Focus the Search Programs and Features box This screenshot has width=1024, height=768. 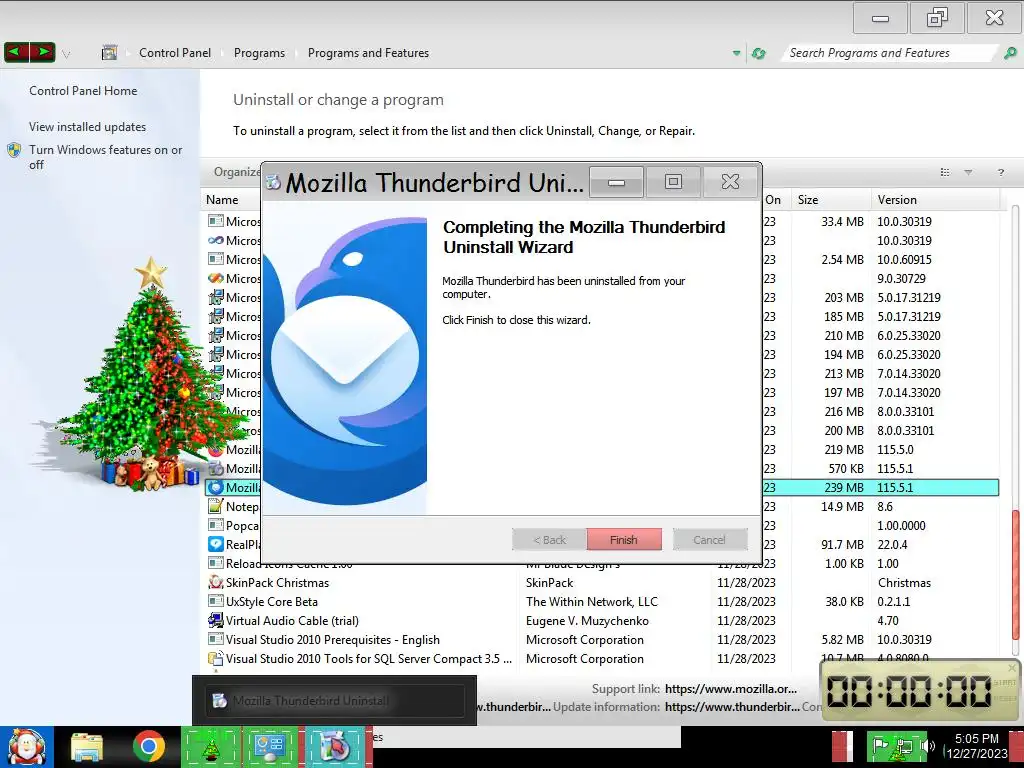(x=888, y=53)
